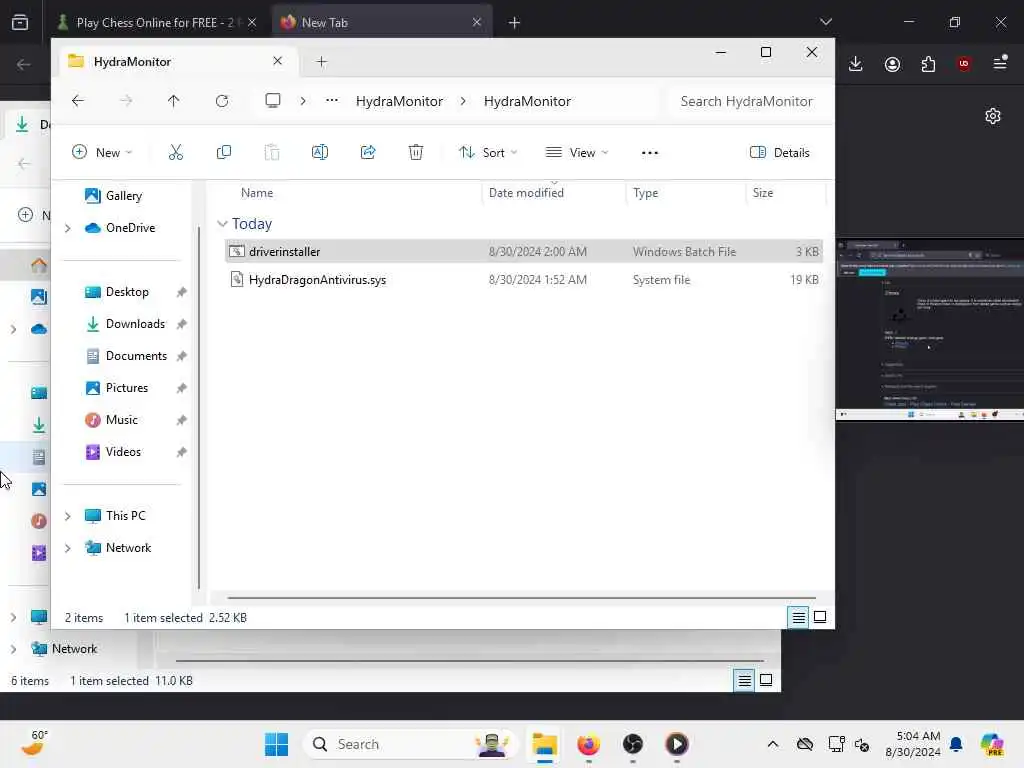This screenshot has height=768, width=1024.
Task: Click the settings gear on New Tab page
Action: tap(993, 116)
